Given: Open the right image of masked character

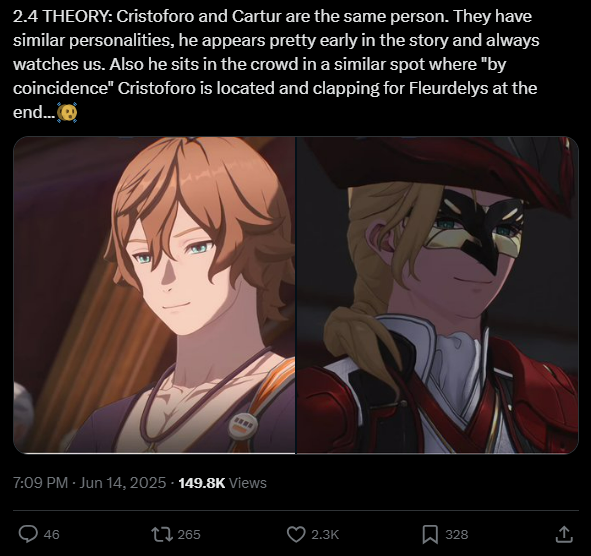Looking at the screenshot, I should [438, 295].
